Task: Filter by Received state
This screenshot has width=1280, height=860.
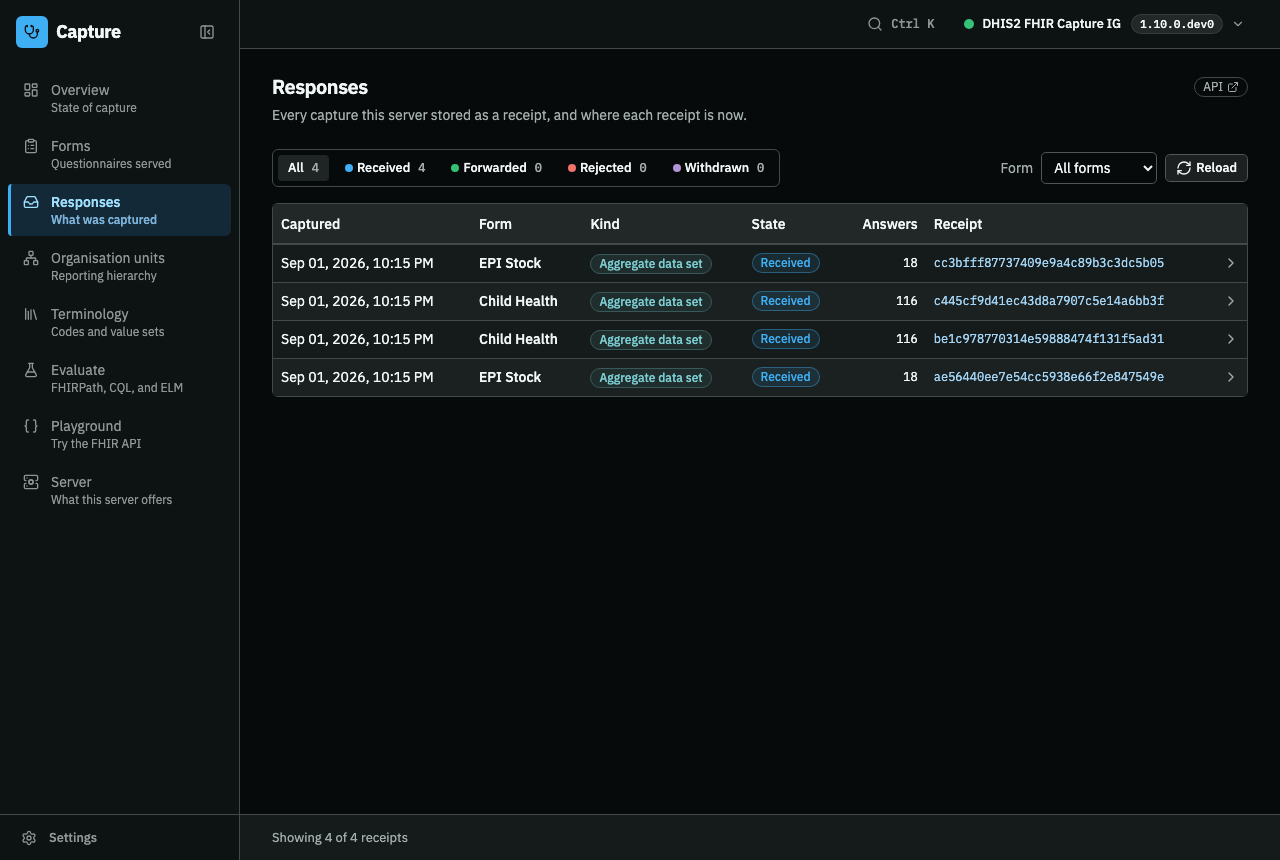Action: tap(385, 168)
